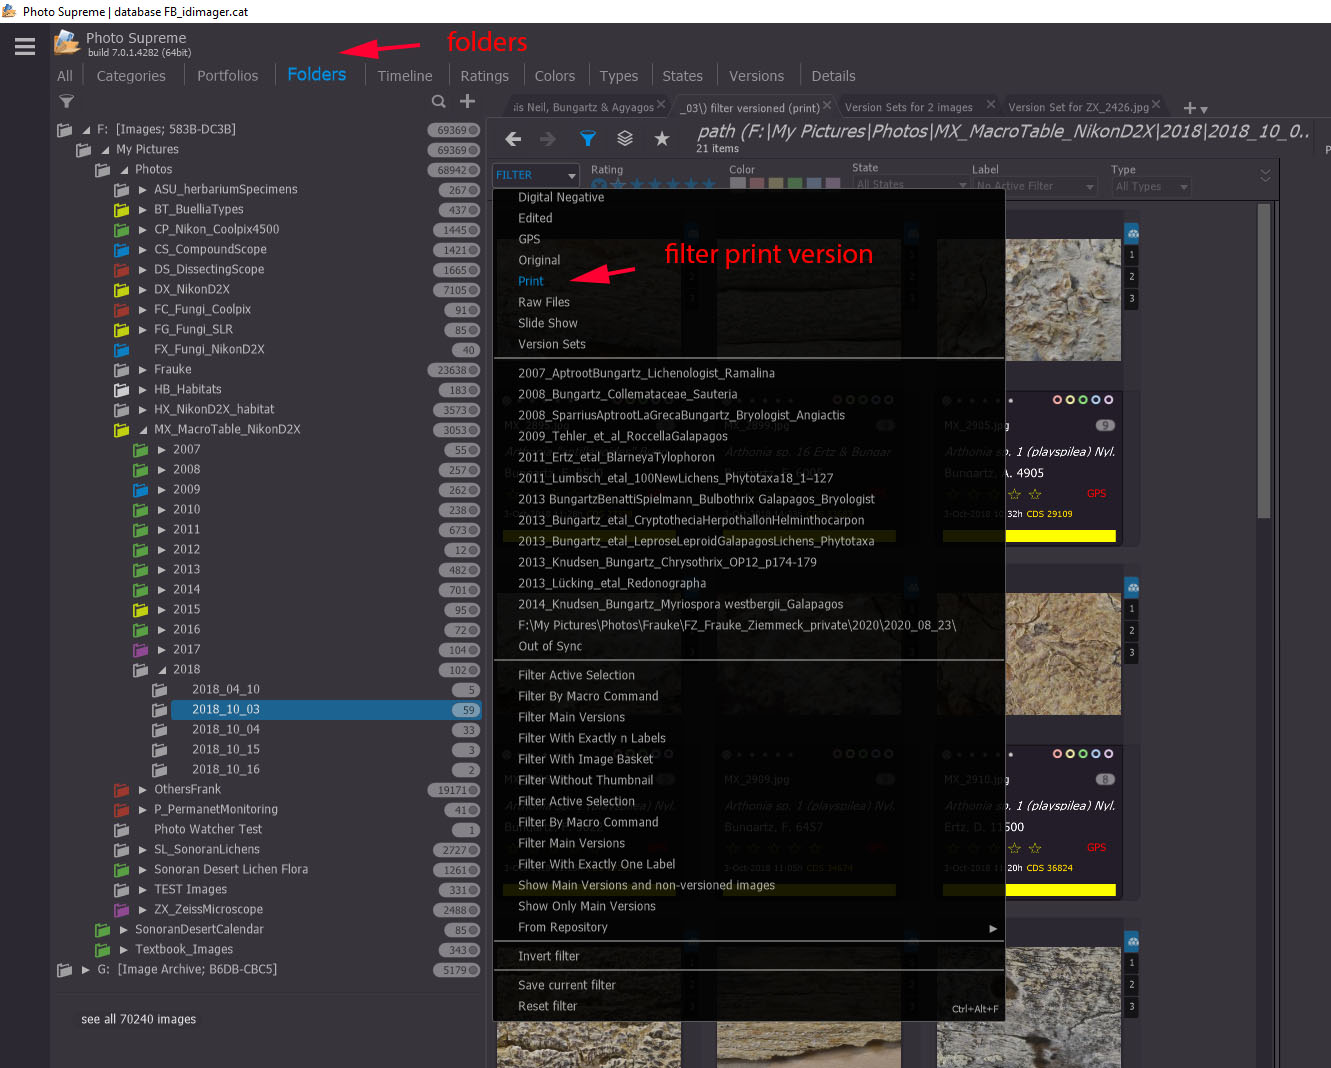The image size is (1331, 1068).
Task: Go back with the left arrow
Action: (x=513, y=139)
